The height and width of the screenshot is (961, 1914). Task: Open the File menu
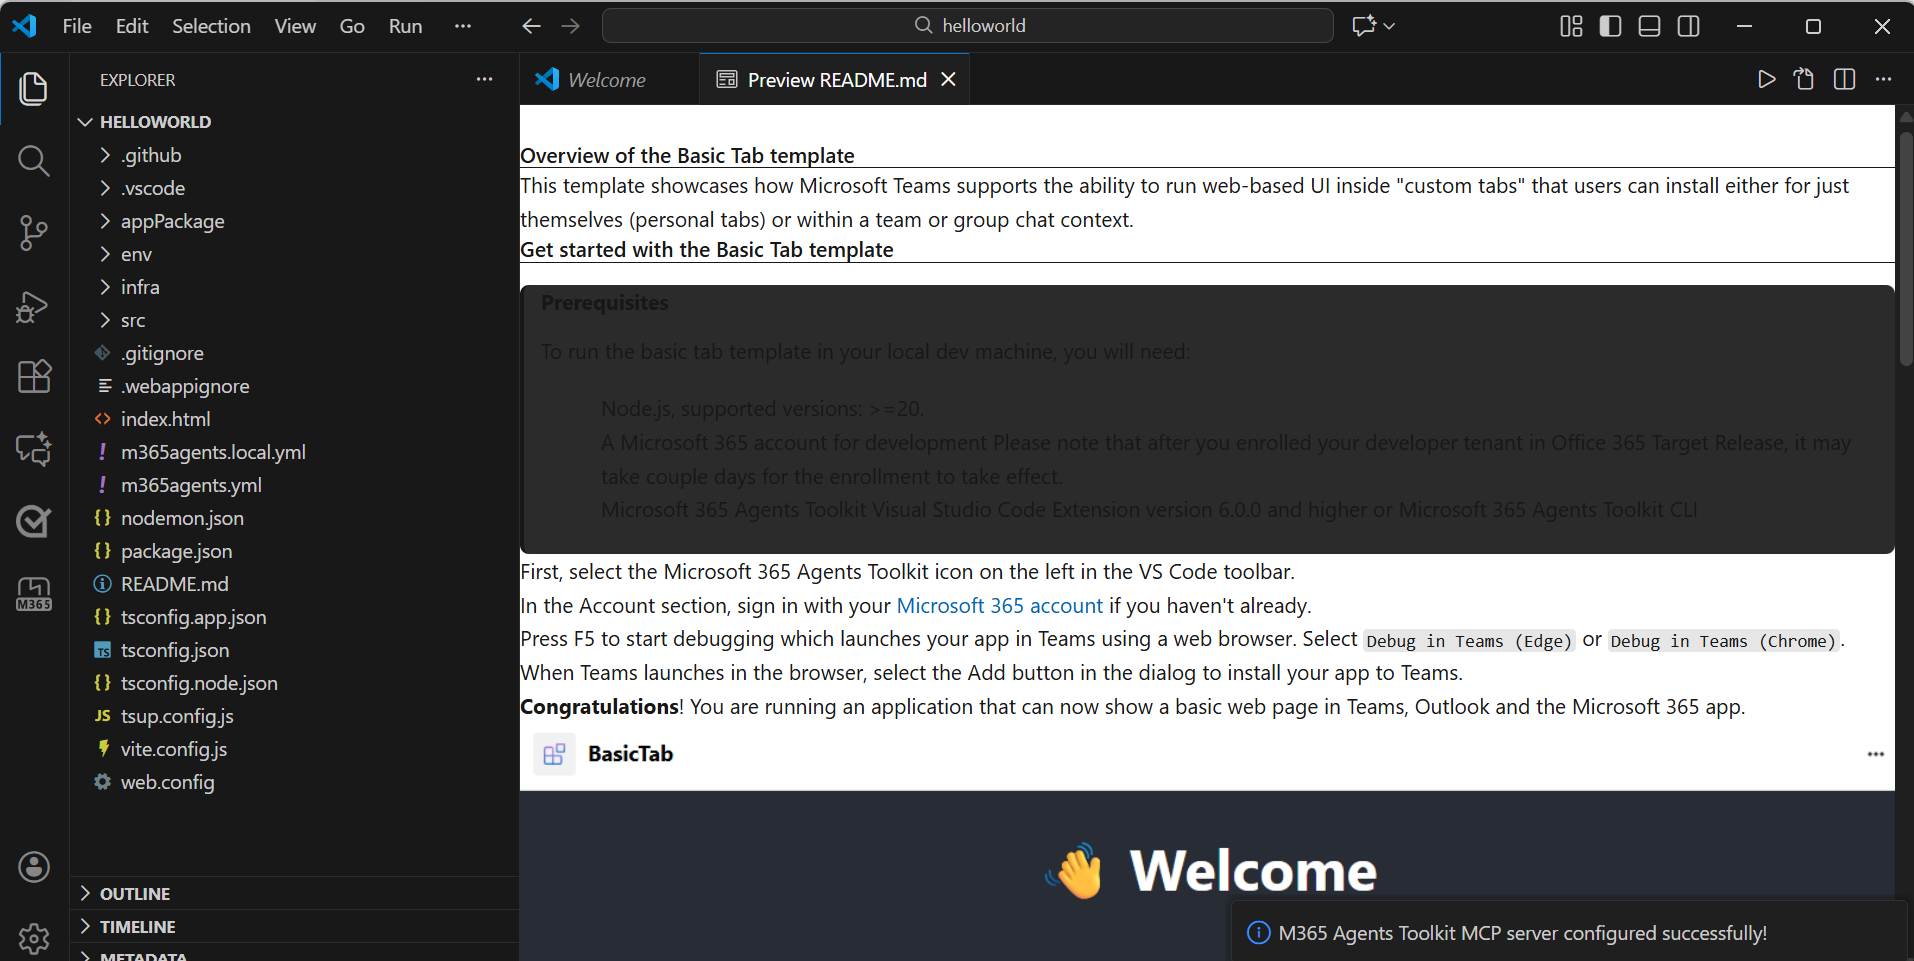tap(76, 26)
